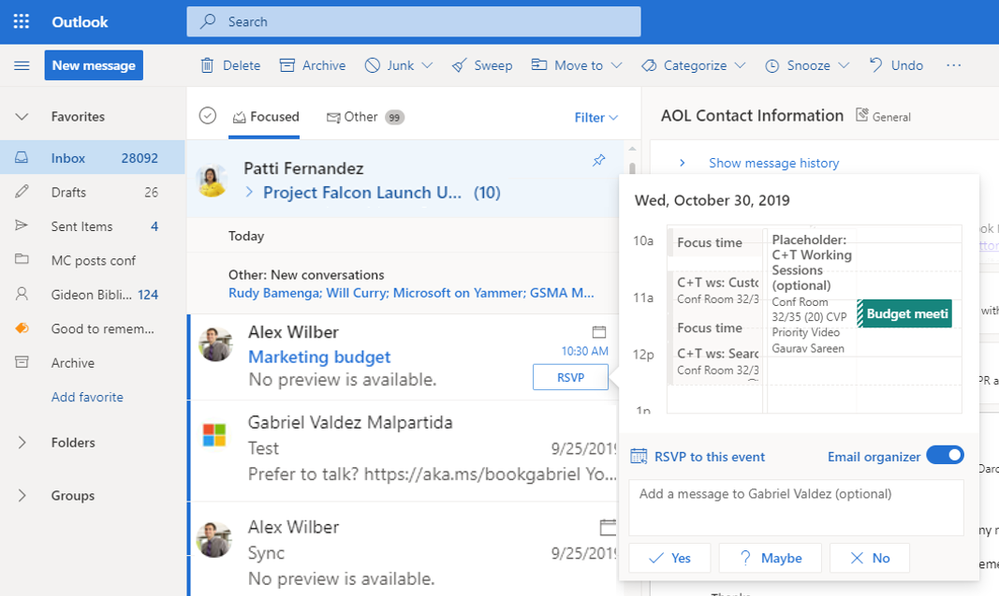Click the hamburger menu icon

point(22,66)
